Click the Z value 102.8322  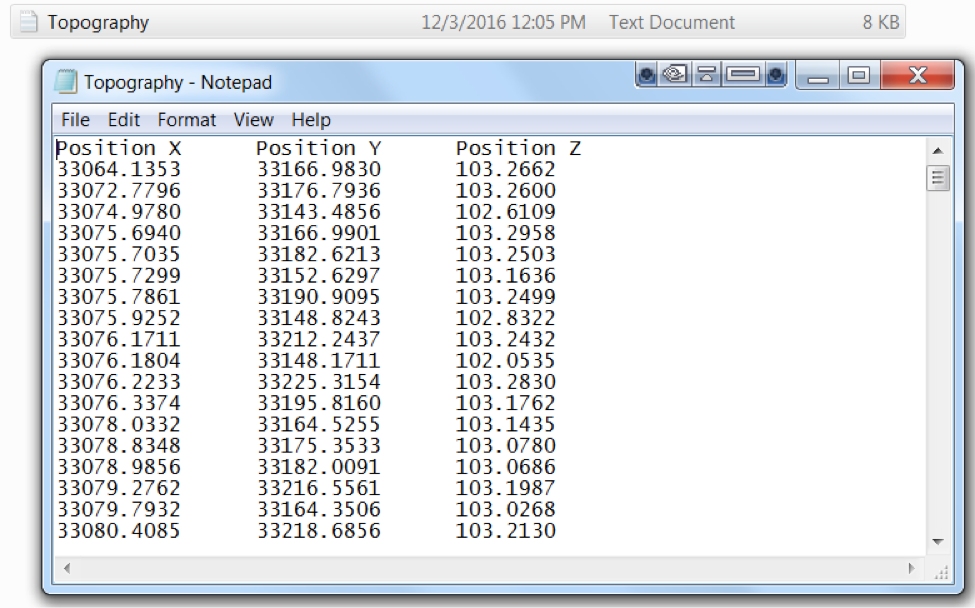506,318
